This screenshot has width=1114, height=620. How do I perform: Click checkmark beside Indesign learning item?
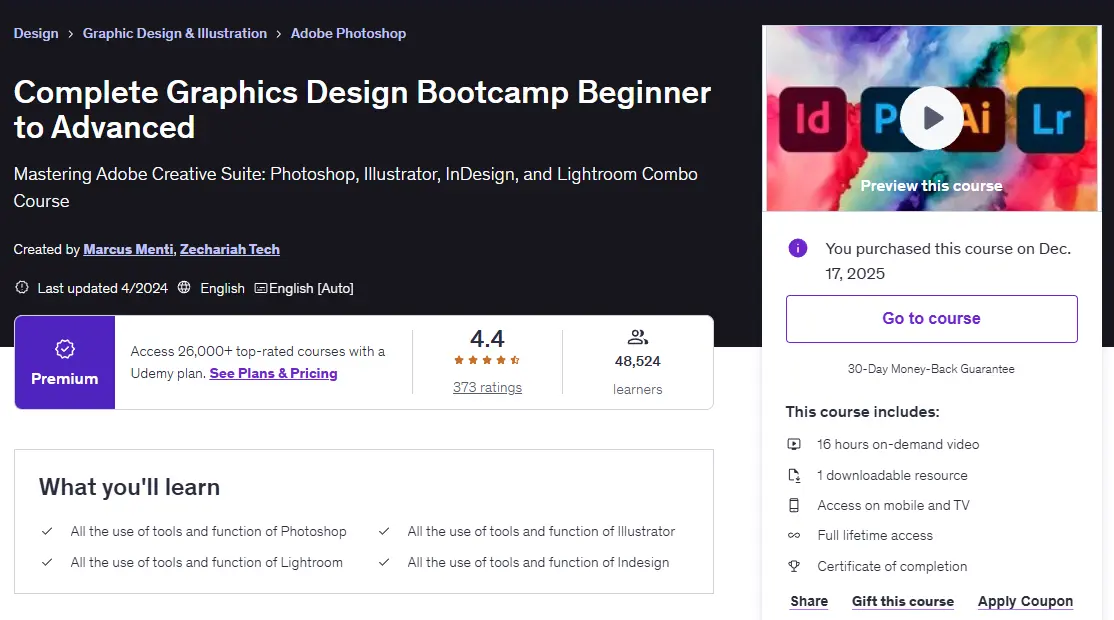pyautogui.click(x=384, y=562)
